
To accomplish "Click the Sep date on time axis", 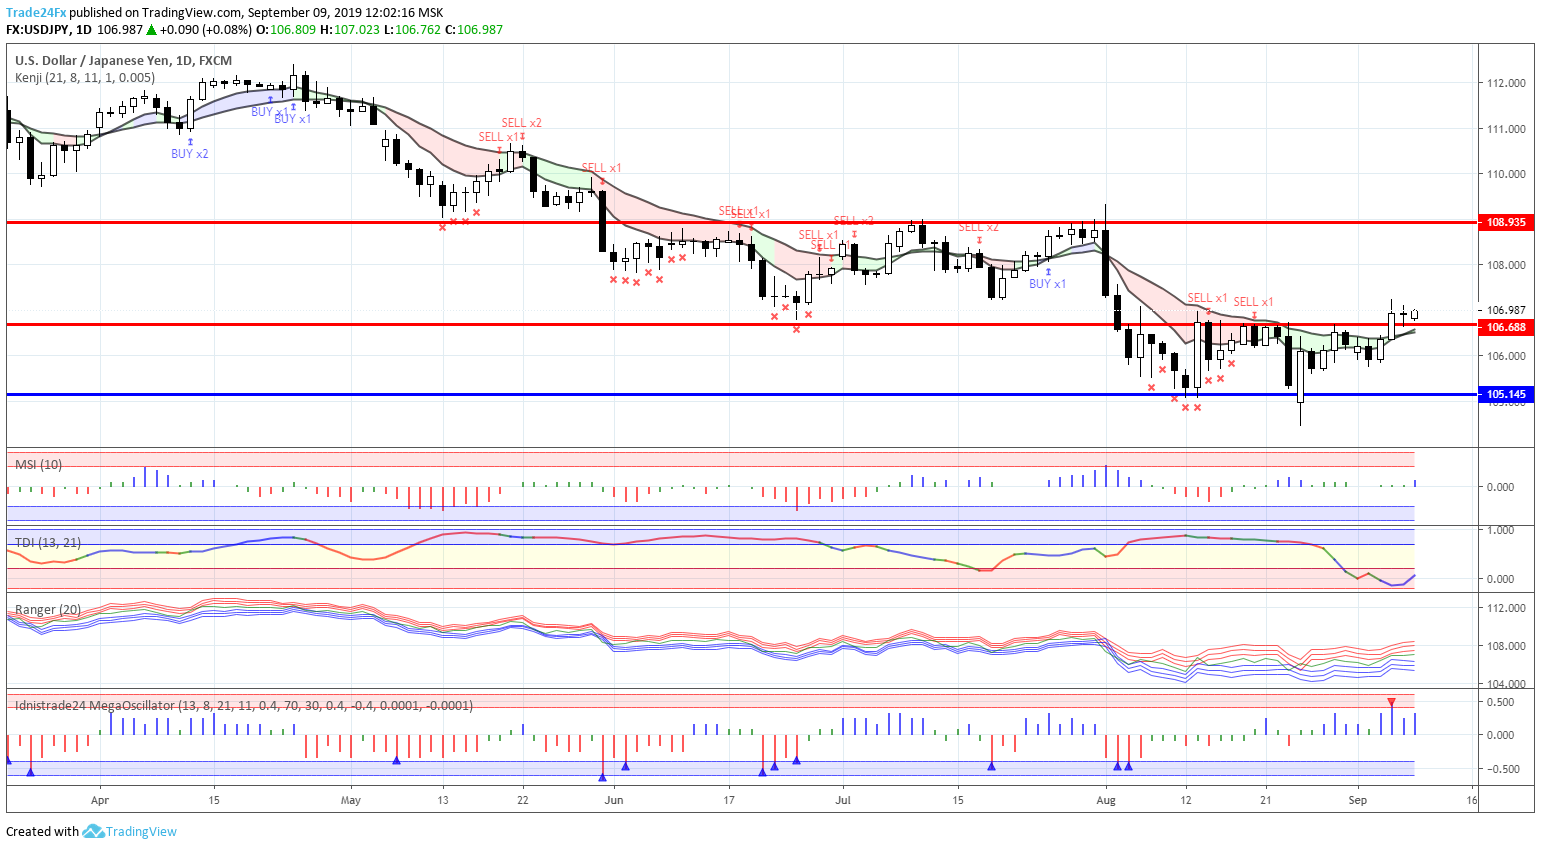I will (1357, 800).
